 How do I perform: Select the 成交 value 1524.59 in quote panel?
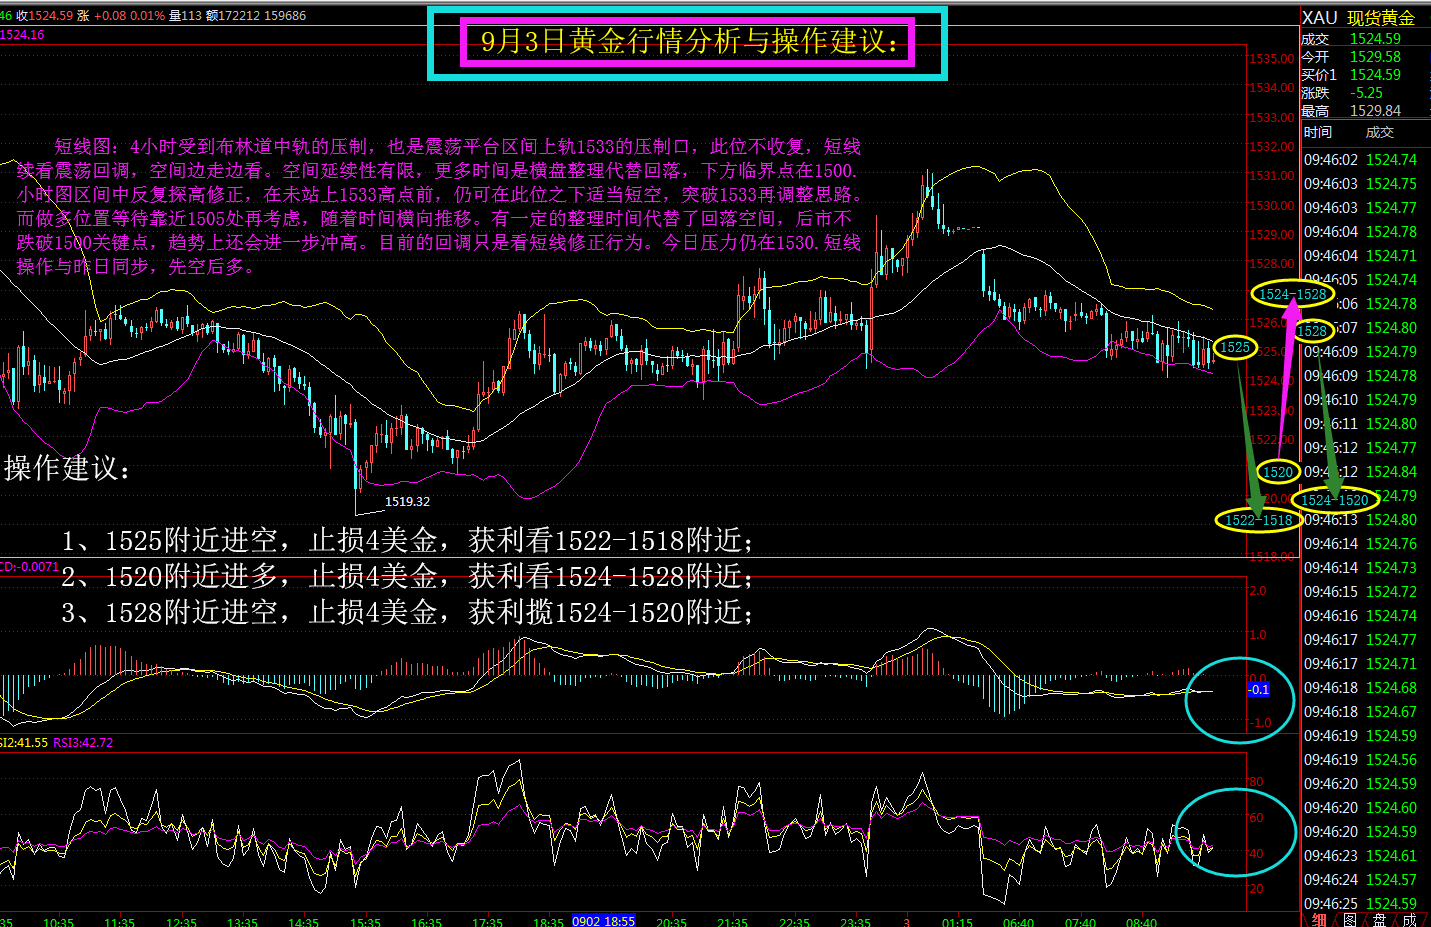pos(1375,39)
